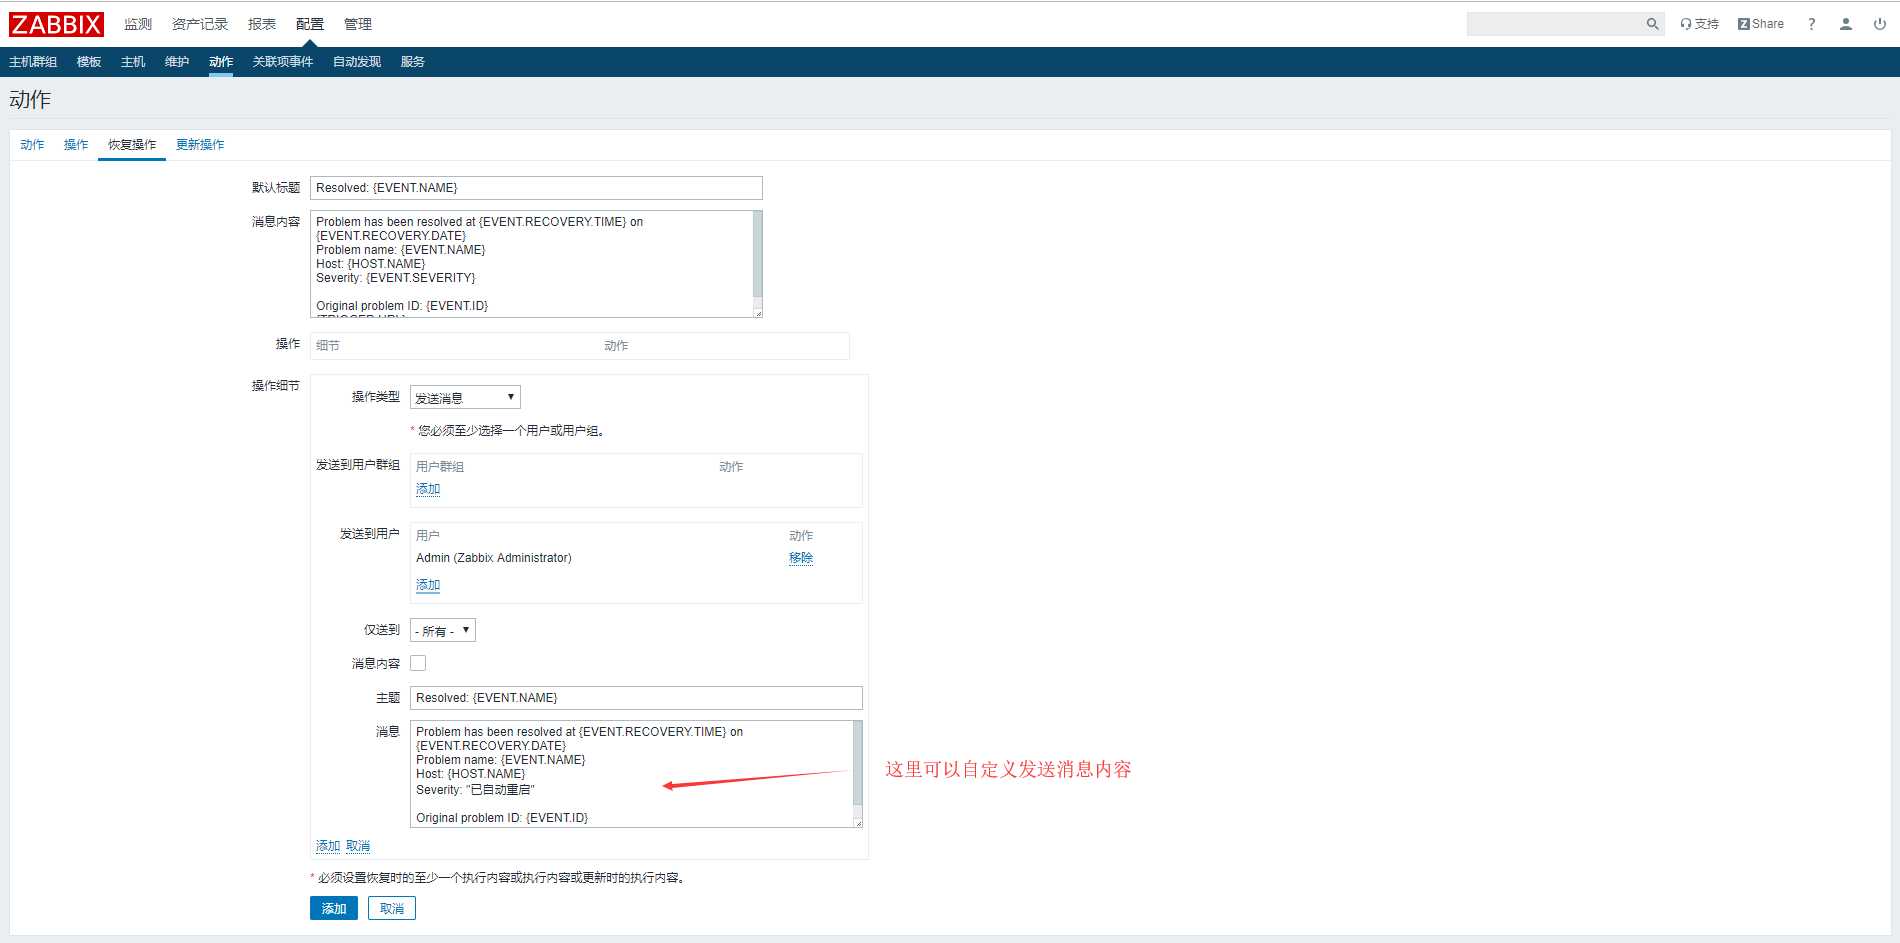Select the 恢复操作 tab

[x=132, y=145]
